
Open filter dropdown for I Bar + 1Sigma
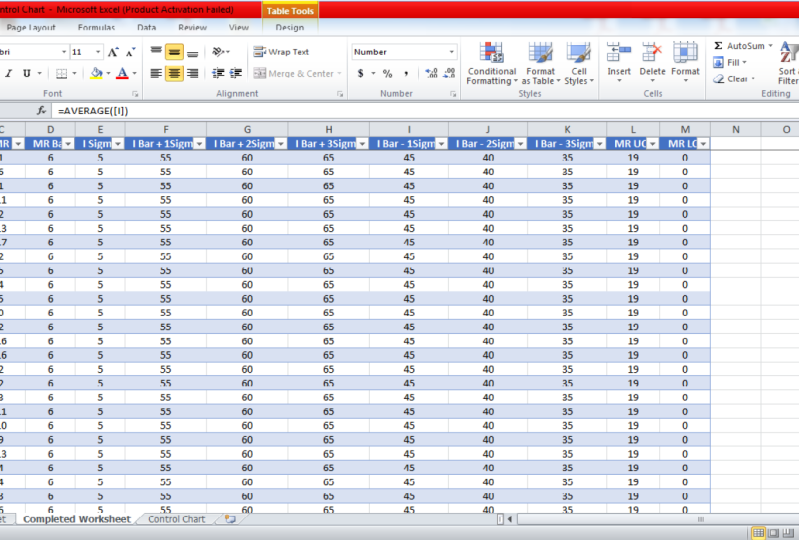[x=199, y=144]
